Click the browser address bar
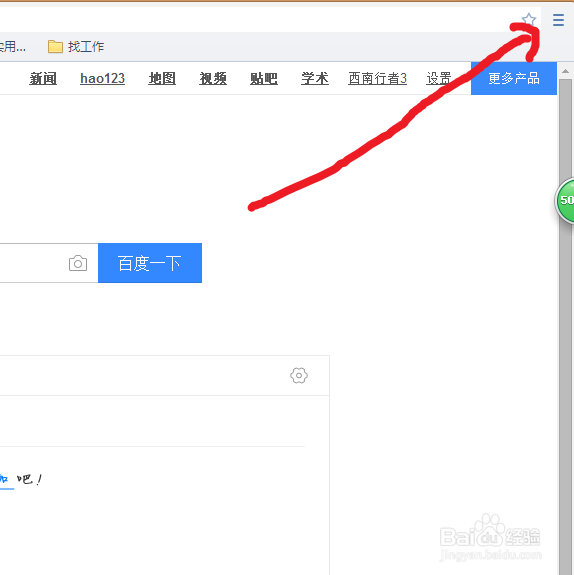574x575 pixels. tap(270, 19)
